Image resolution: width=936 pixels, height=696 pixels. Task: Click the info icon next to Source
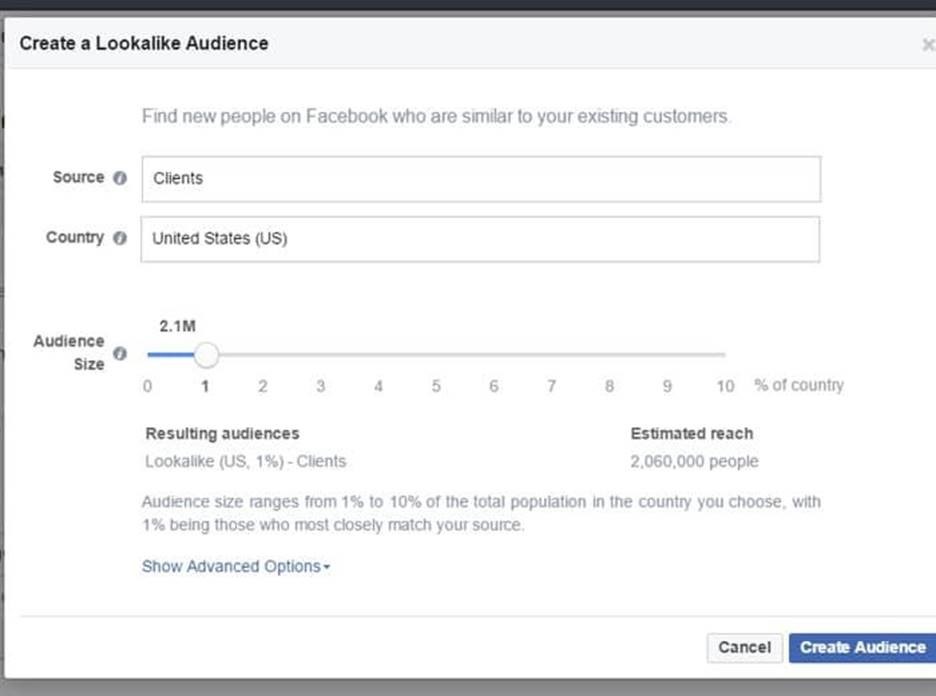[120, 178]
